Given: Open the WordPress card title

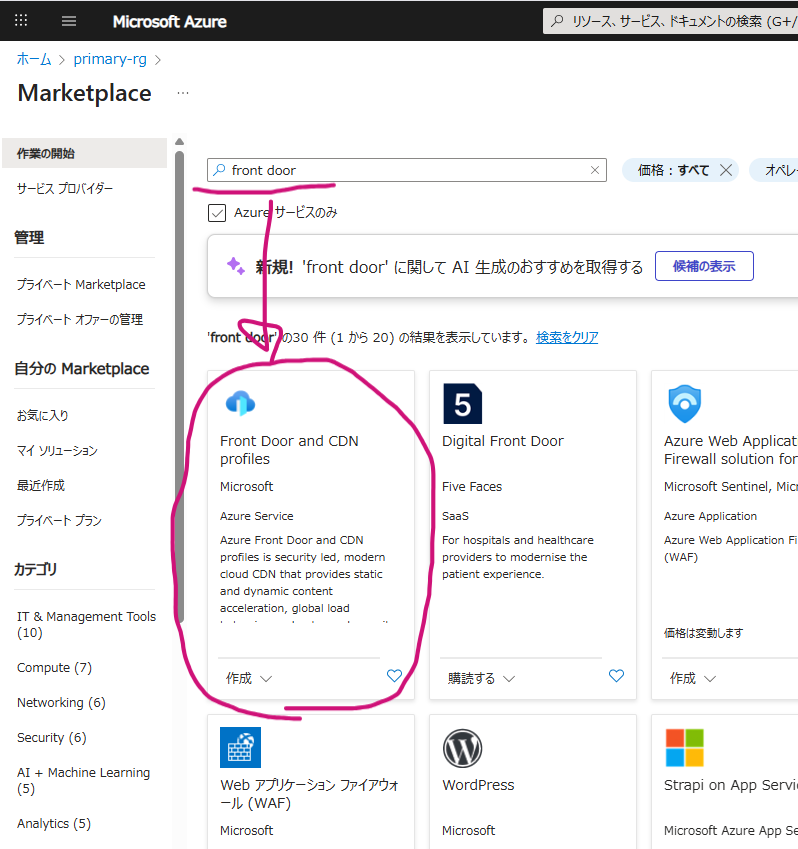Looking at the screenshot, I should (478, 785).
